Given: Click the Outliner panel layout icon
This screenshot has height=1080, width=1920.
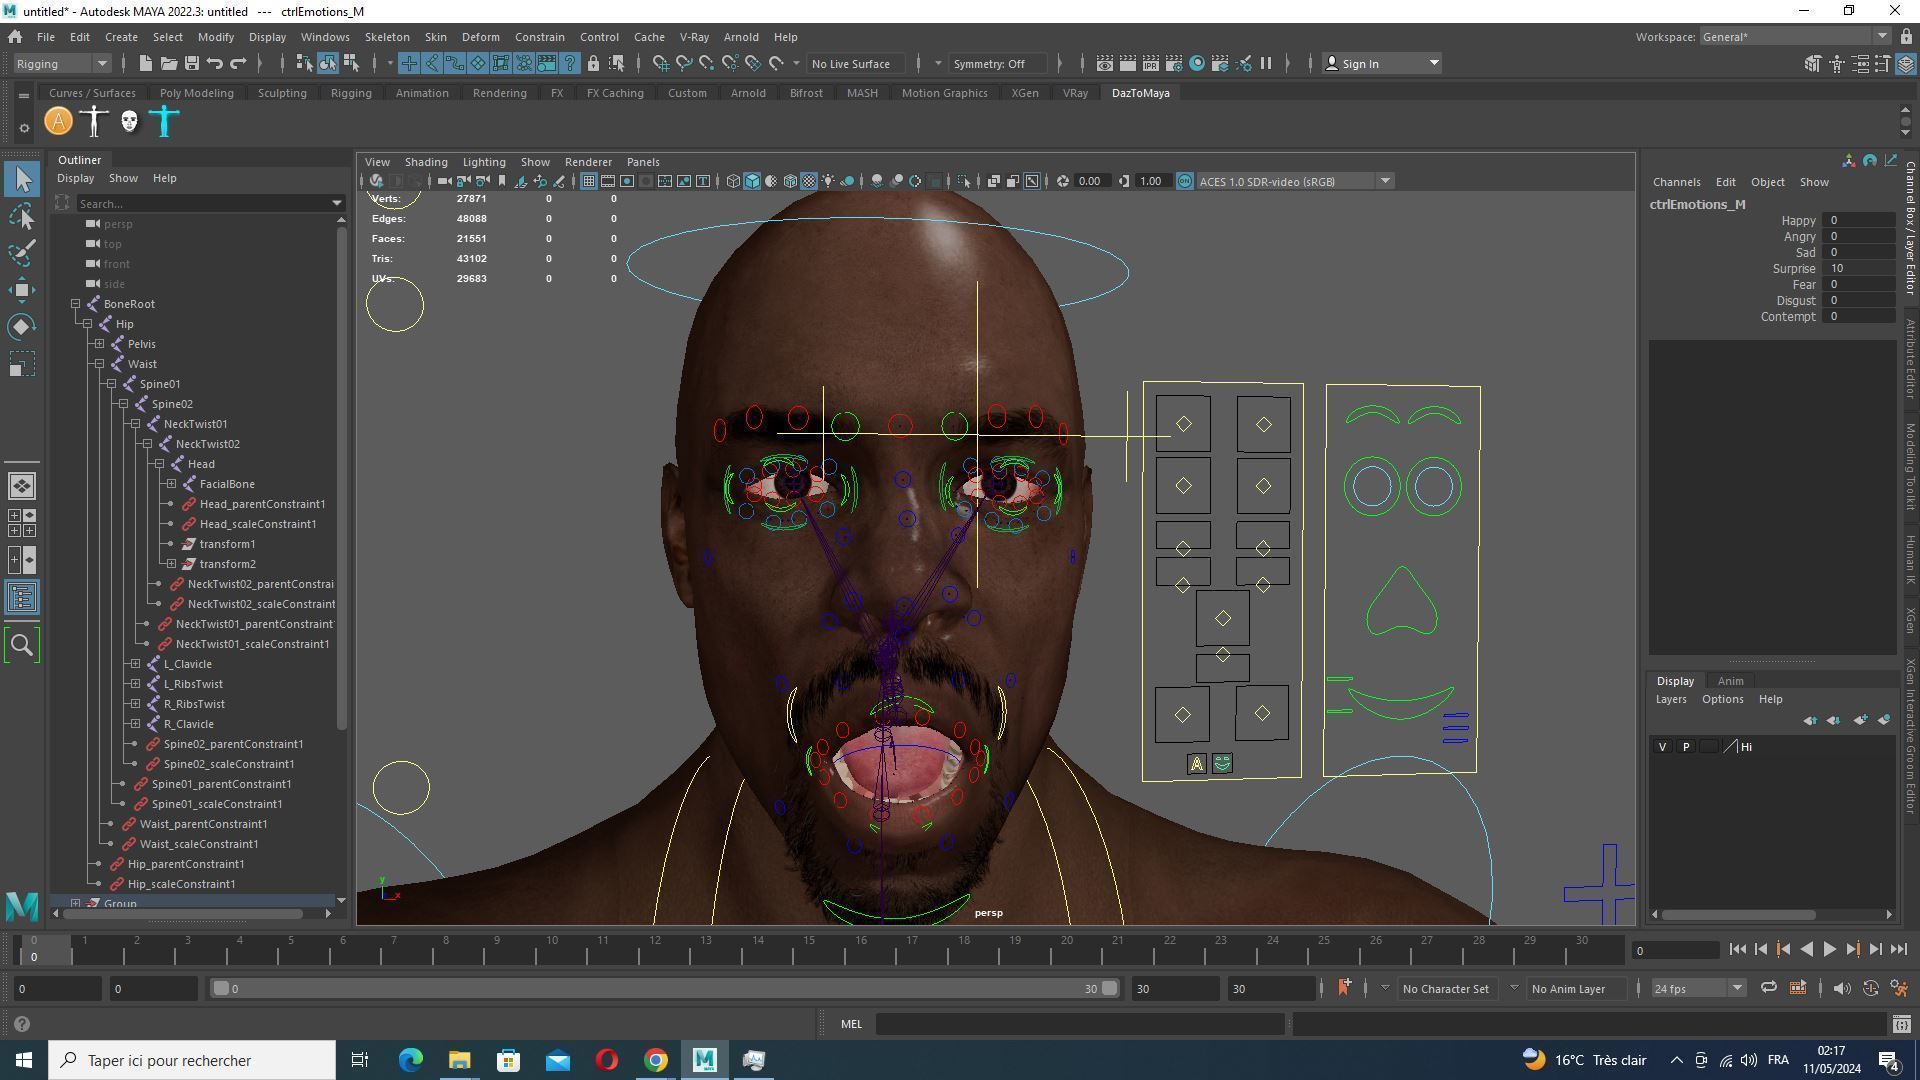Looking at the screenshot, I should tap(22, 598).
